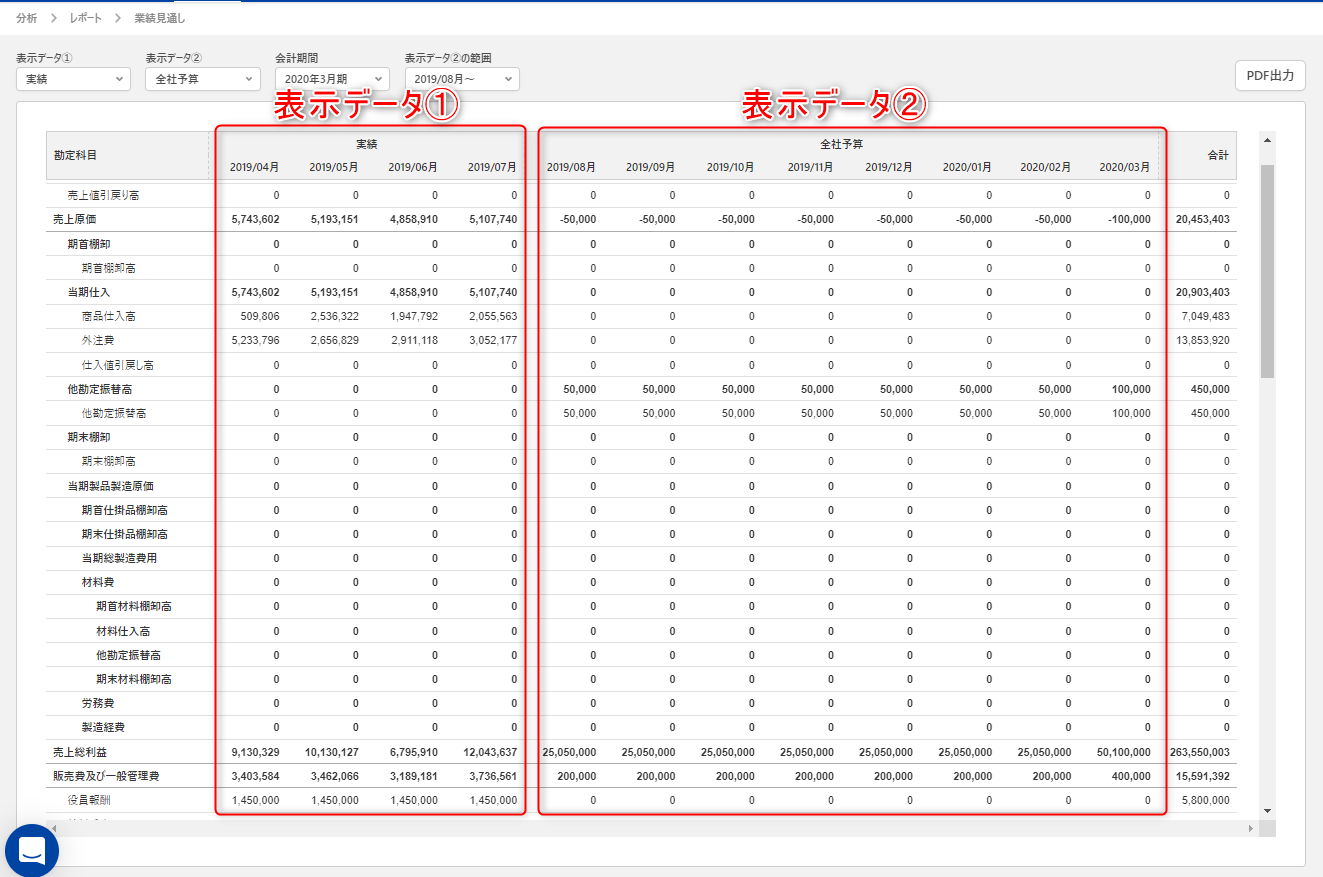Open the chat support widget
The image size is (1323, 877).
click(31, 850)
